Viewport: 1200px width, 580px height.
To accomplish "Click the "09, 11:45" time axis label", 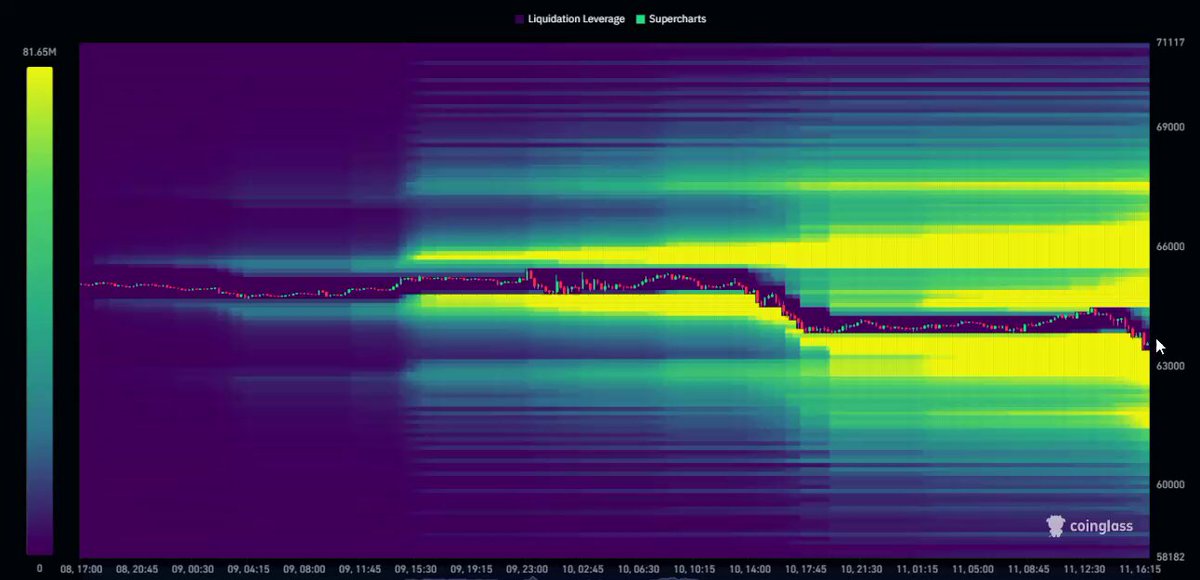I will coord(361,568).
